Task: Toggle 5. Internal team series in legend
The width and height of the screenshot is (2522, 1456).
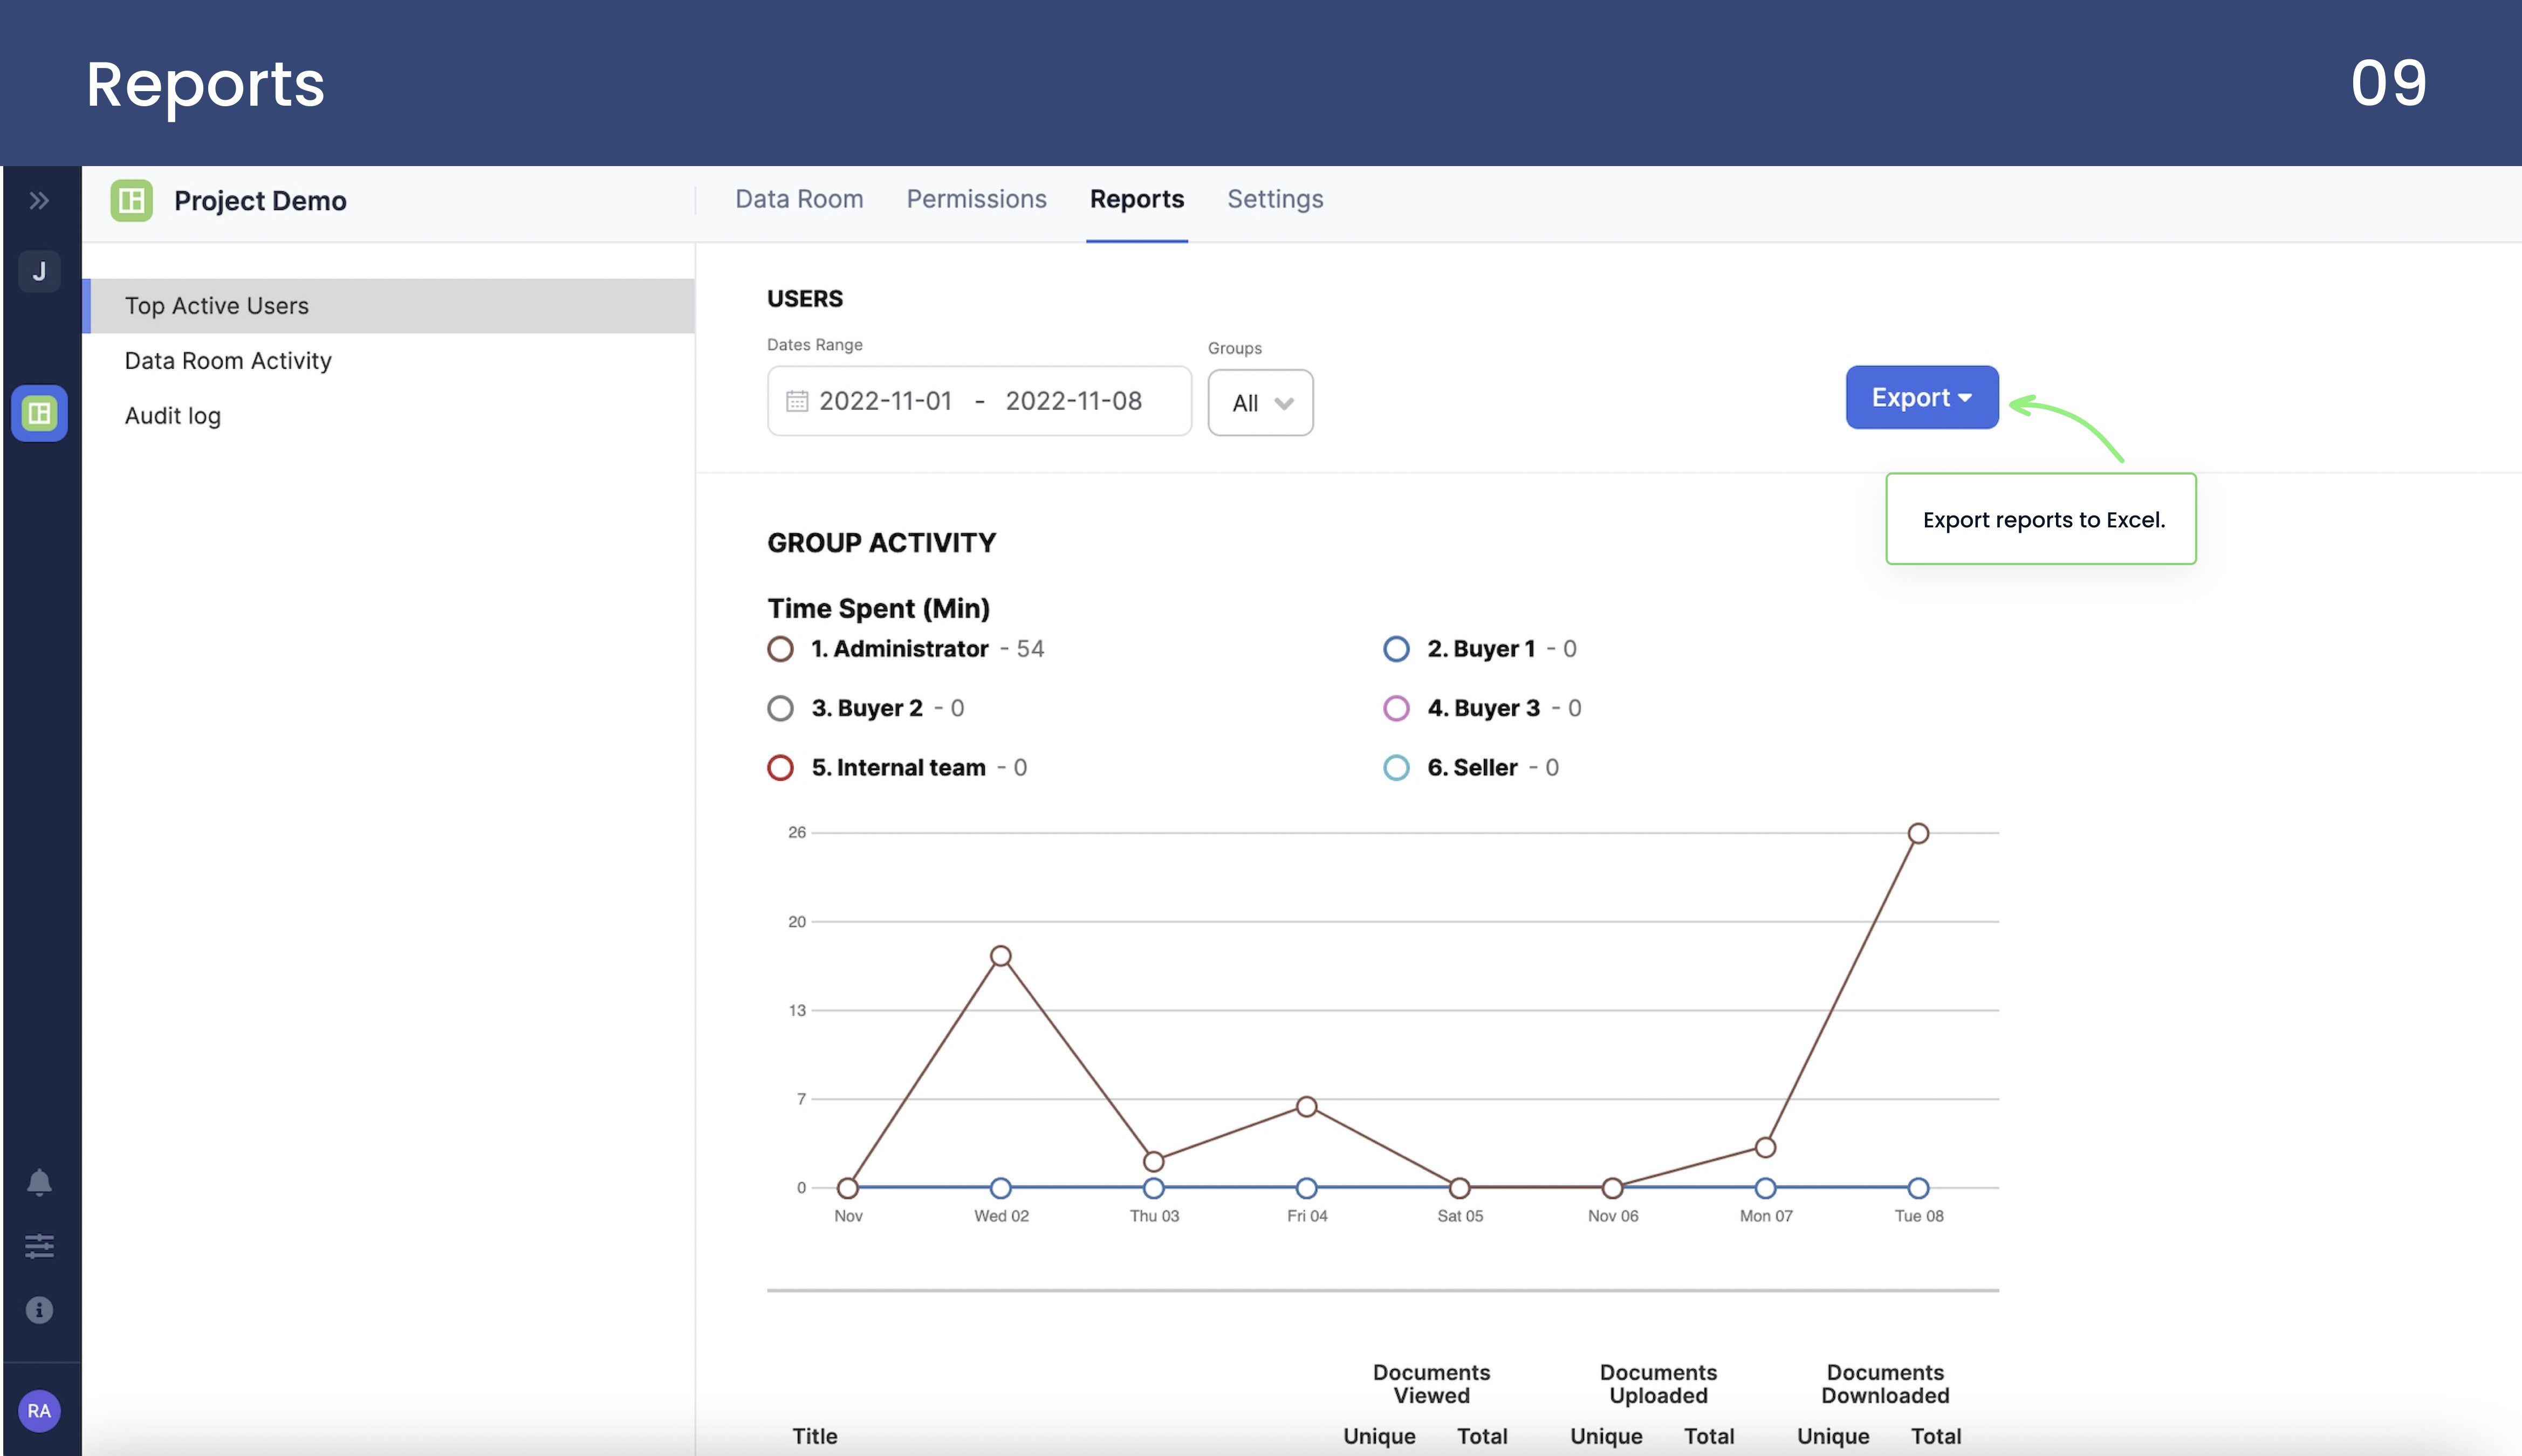Action: coord(897,767)
